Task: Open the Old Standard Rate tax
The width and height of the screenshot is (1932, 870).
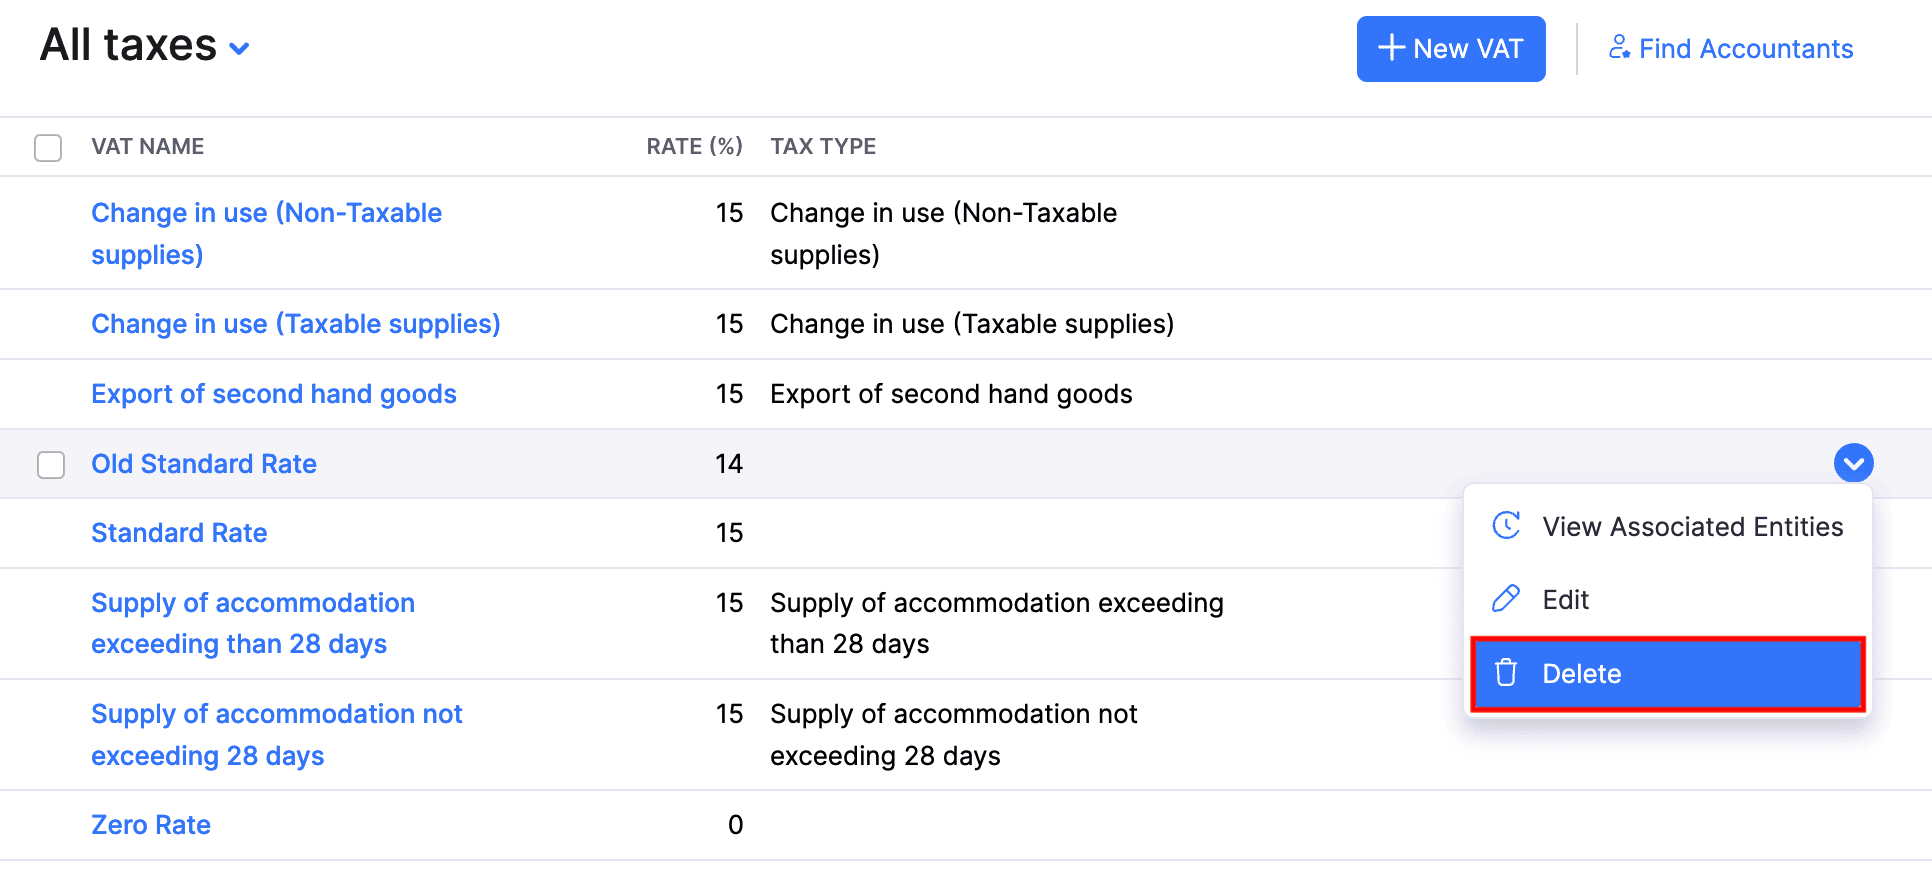Action: pyautogui.click(x=204, y=464)
